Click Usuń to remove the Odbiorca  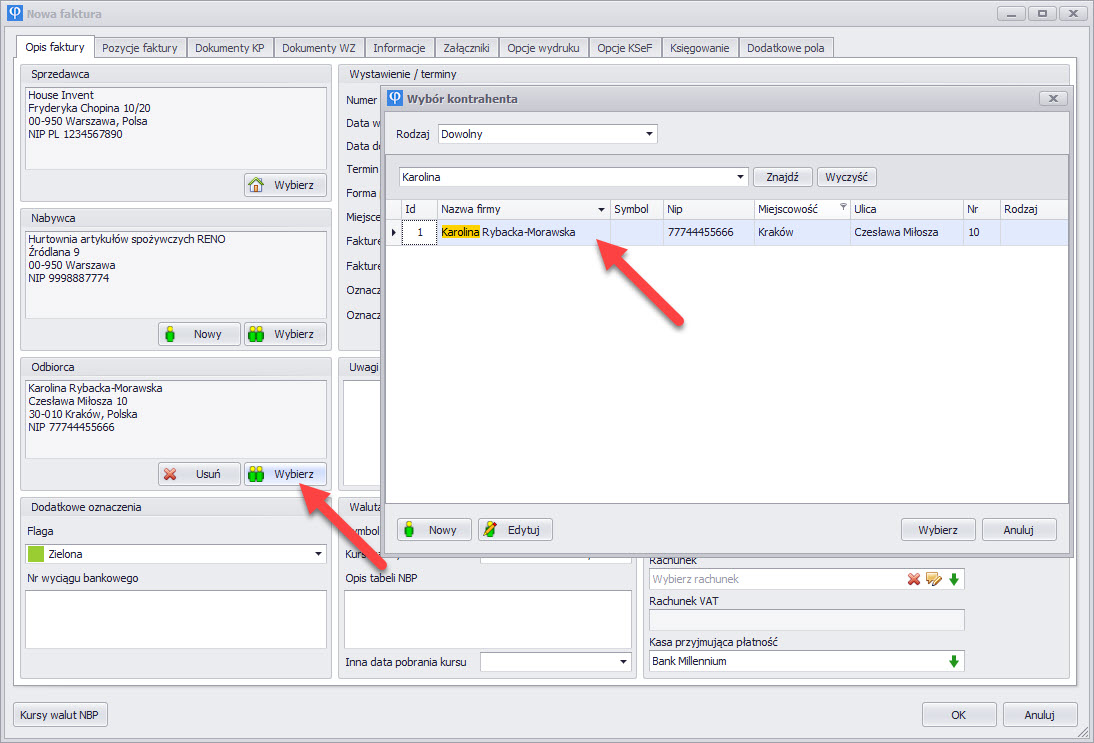click(199, 474)
